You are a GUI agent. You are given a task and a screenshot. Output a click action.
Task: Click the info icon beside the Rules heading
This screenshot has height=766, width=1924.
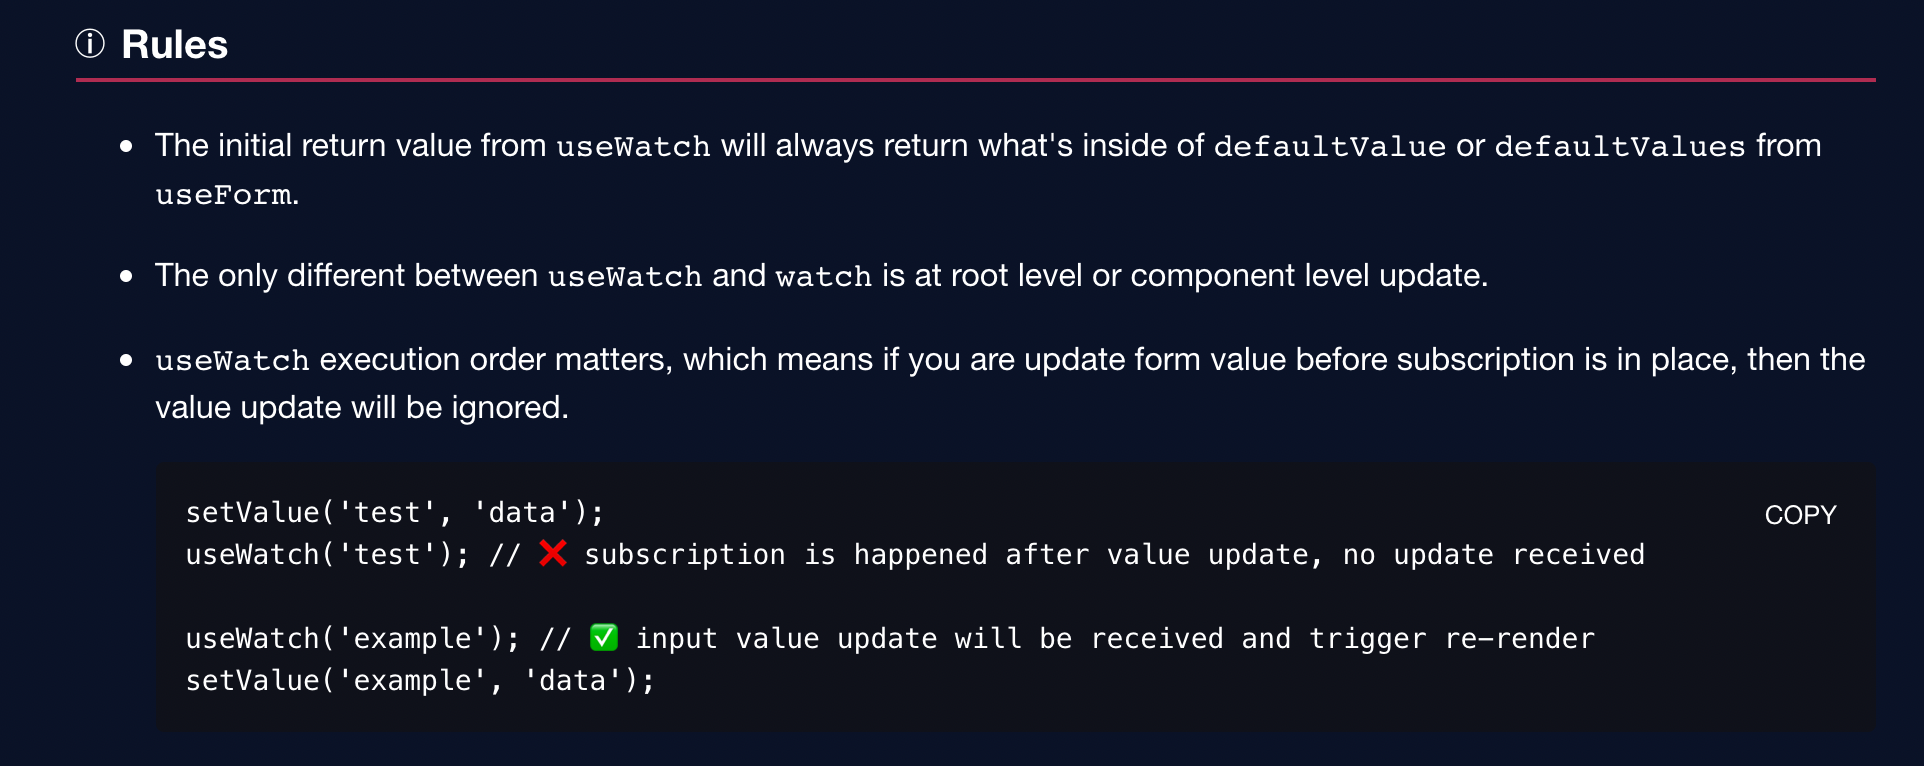pyautogui.click(x=89, y=44)
